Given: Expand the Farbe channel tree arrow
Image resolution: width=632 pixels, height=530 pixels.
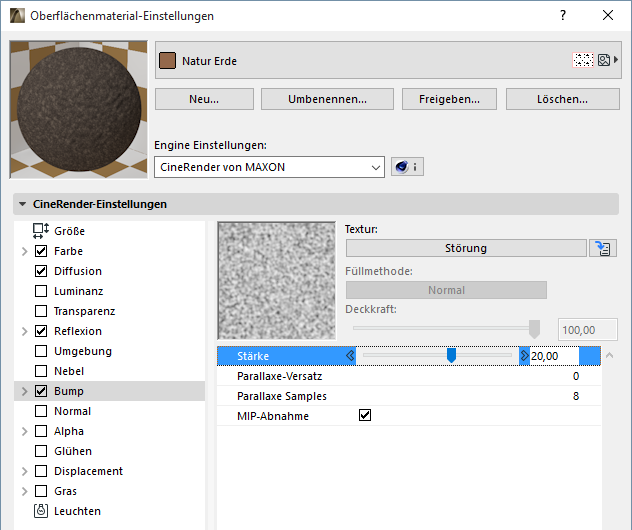Looking at the screenshot, I should tap(24, 251).
